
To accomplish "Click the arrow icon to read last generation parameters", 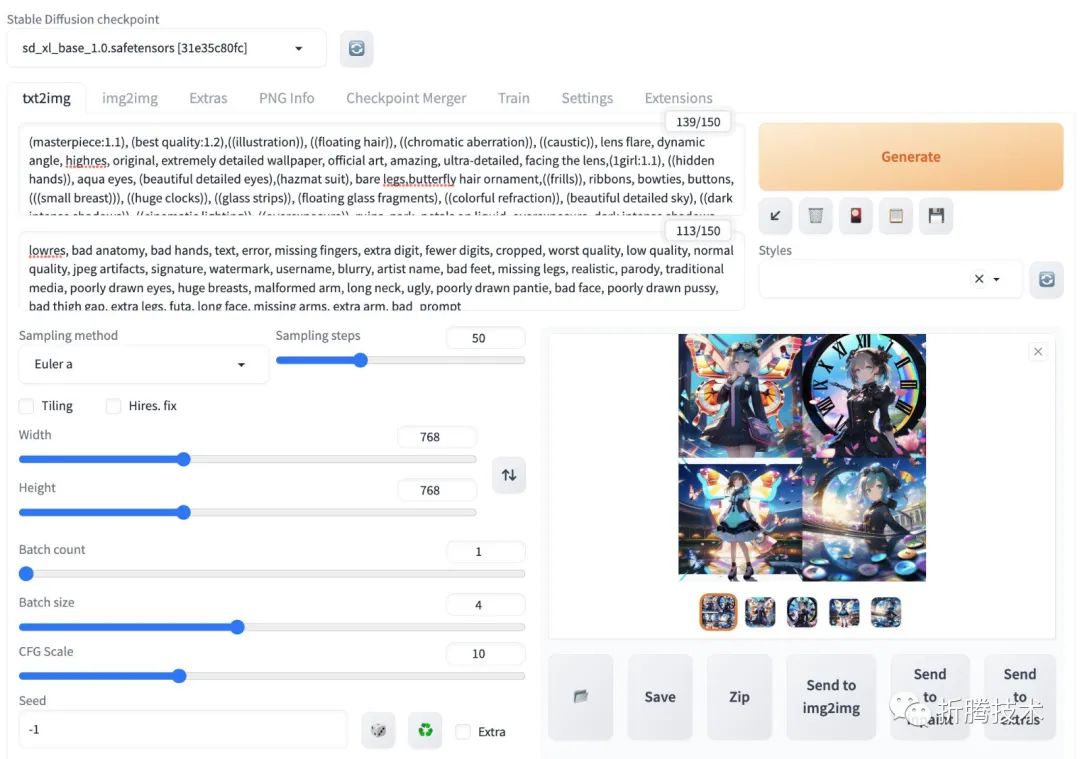I will [x=776, y=216].
